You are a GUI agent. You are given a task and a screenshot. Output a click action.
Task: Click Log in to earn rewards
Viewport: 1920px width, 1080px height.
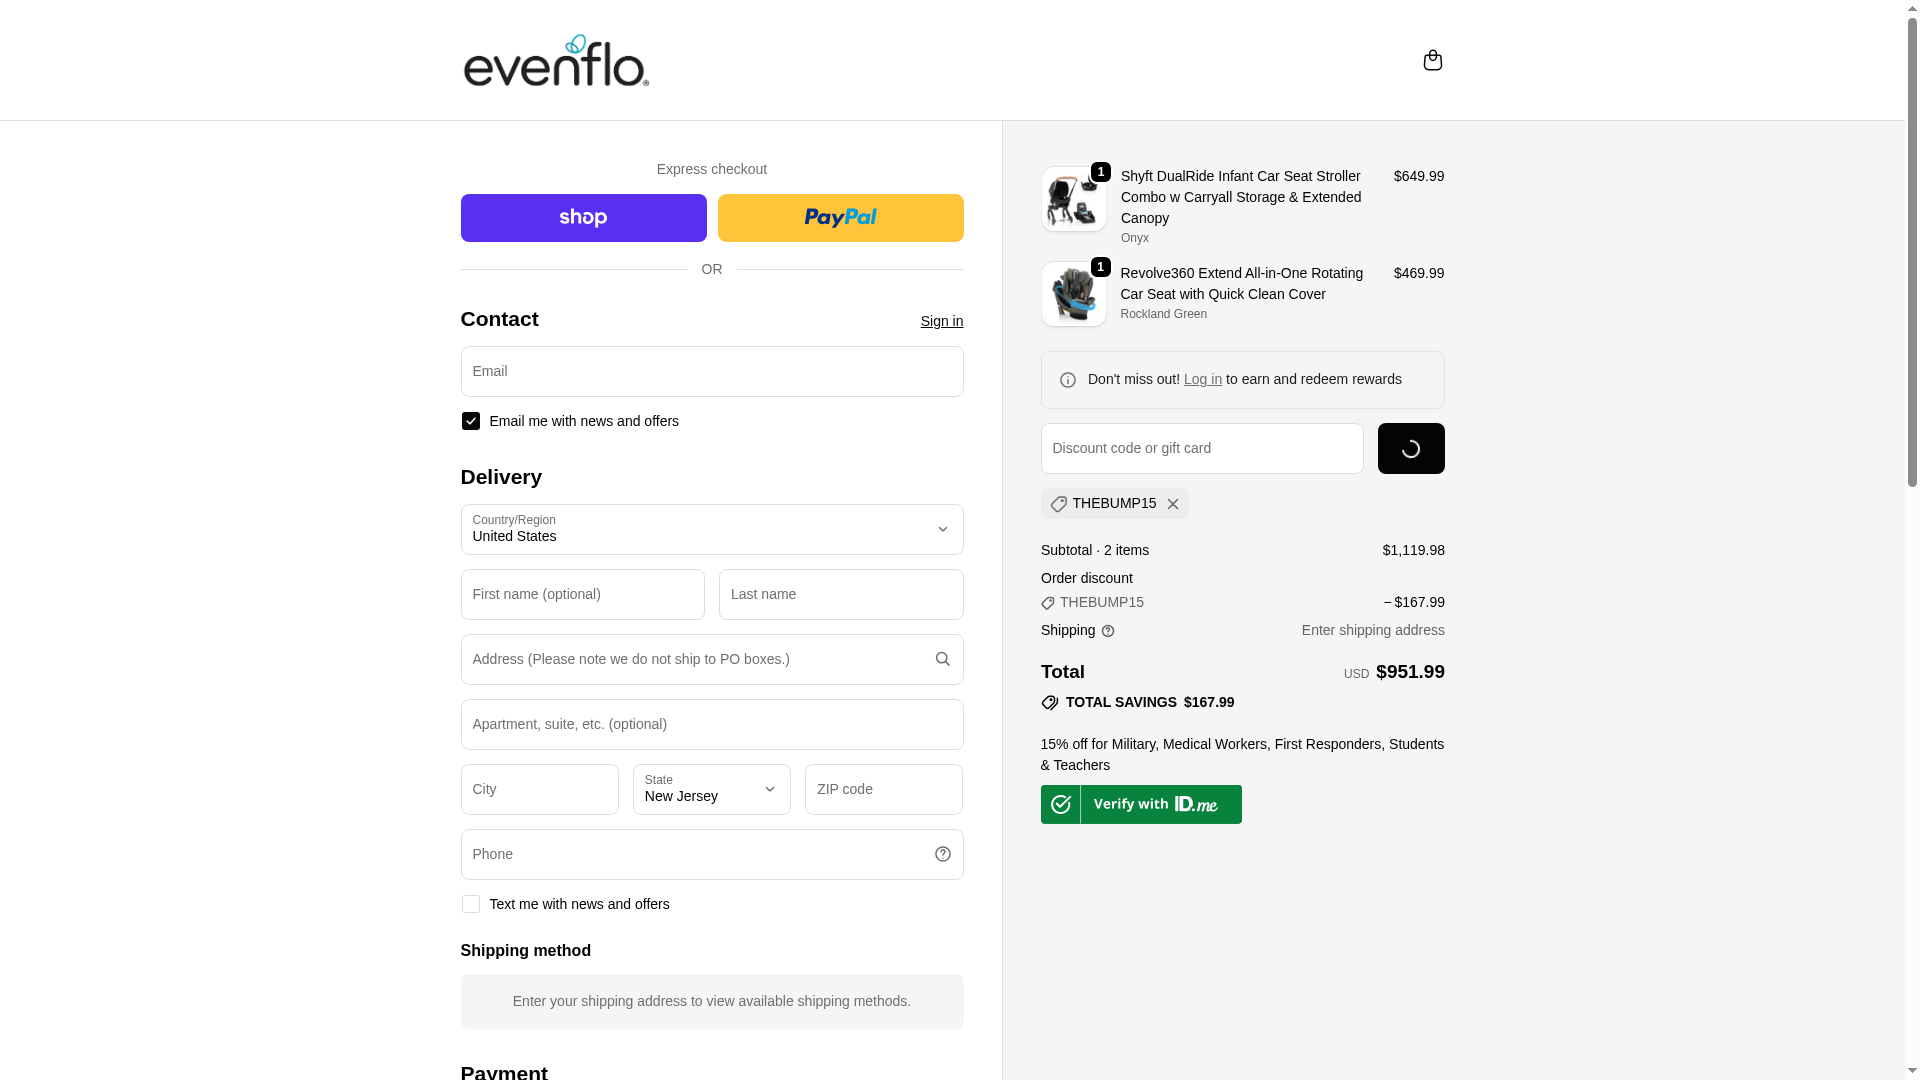coord(1202,379)
